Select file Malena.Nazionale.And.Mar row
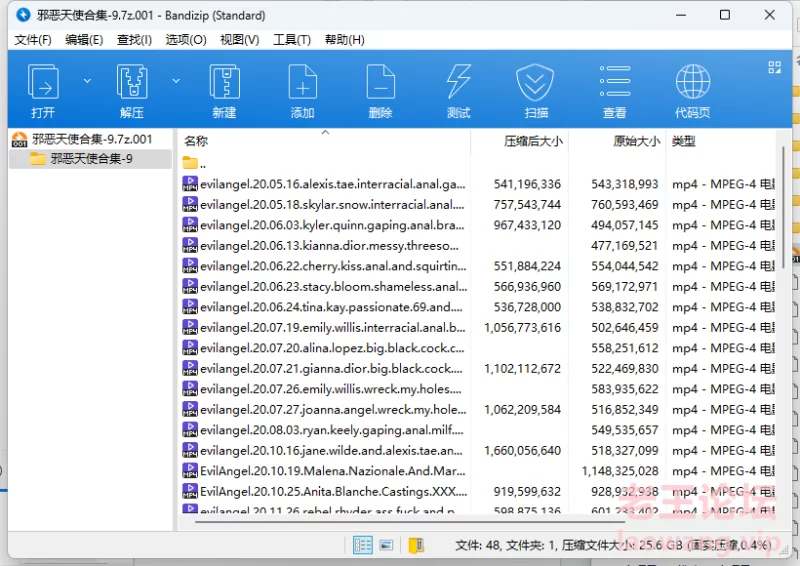This screenshot has width=800, height=566. click(x=478, y=471)
